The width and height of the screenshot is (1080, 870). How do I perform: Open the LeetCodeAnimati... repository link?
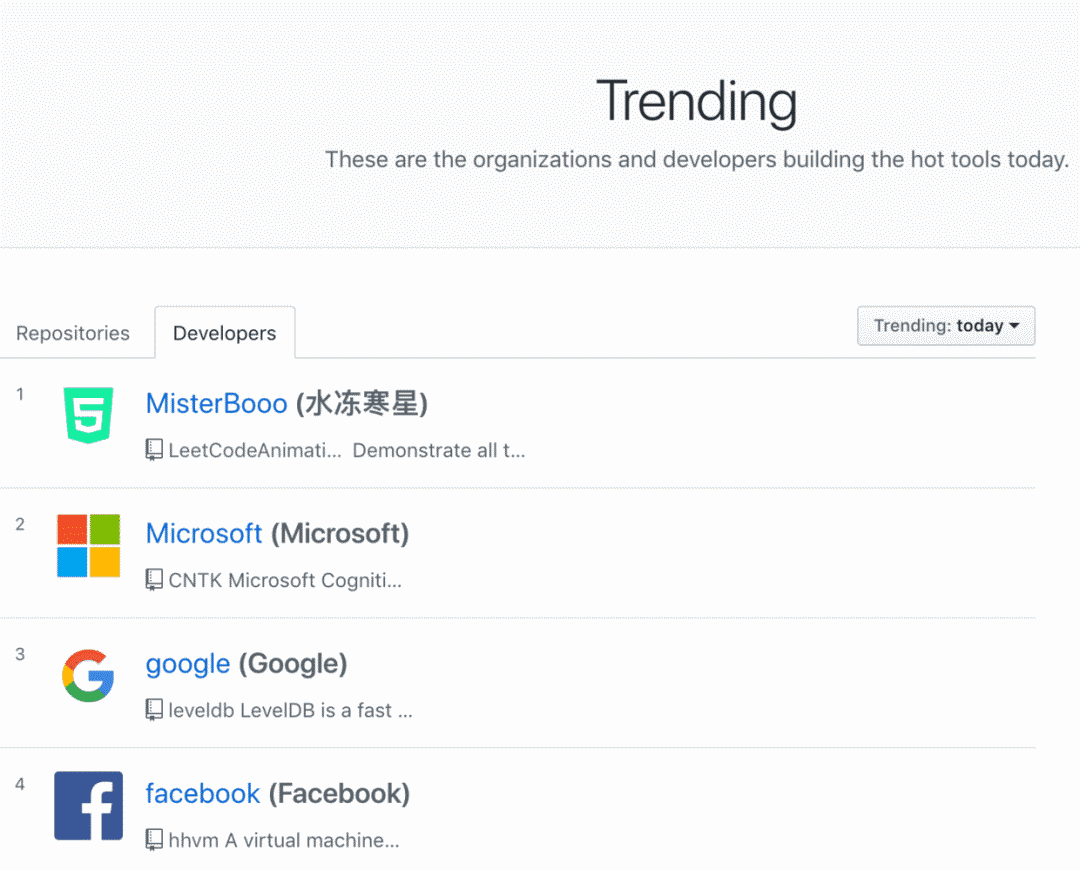pos(255,450)
